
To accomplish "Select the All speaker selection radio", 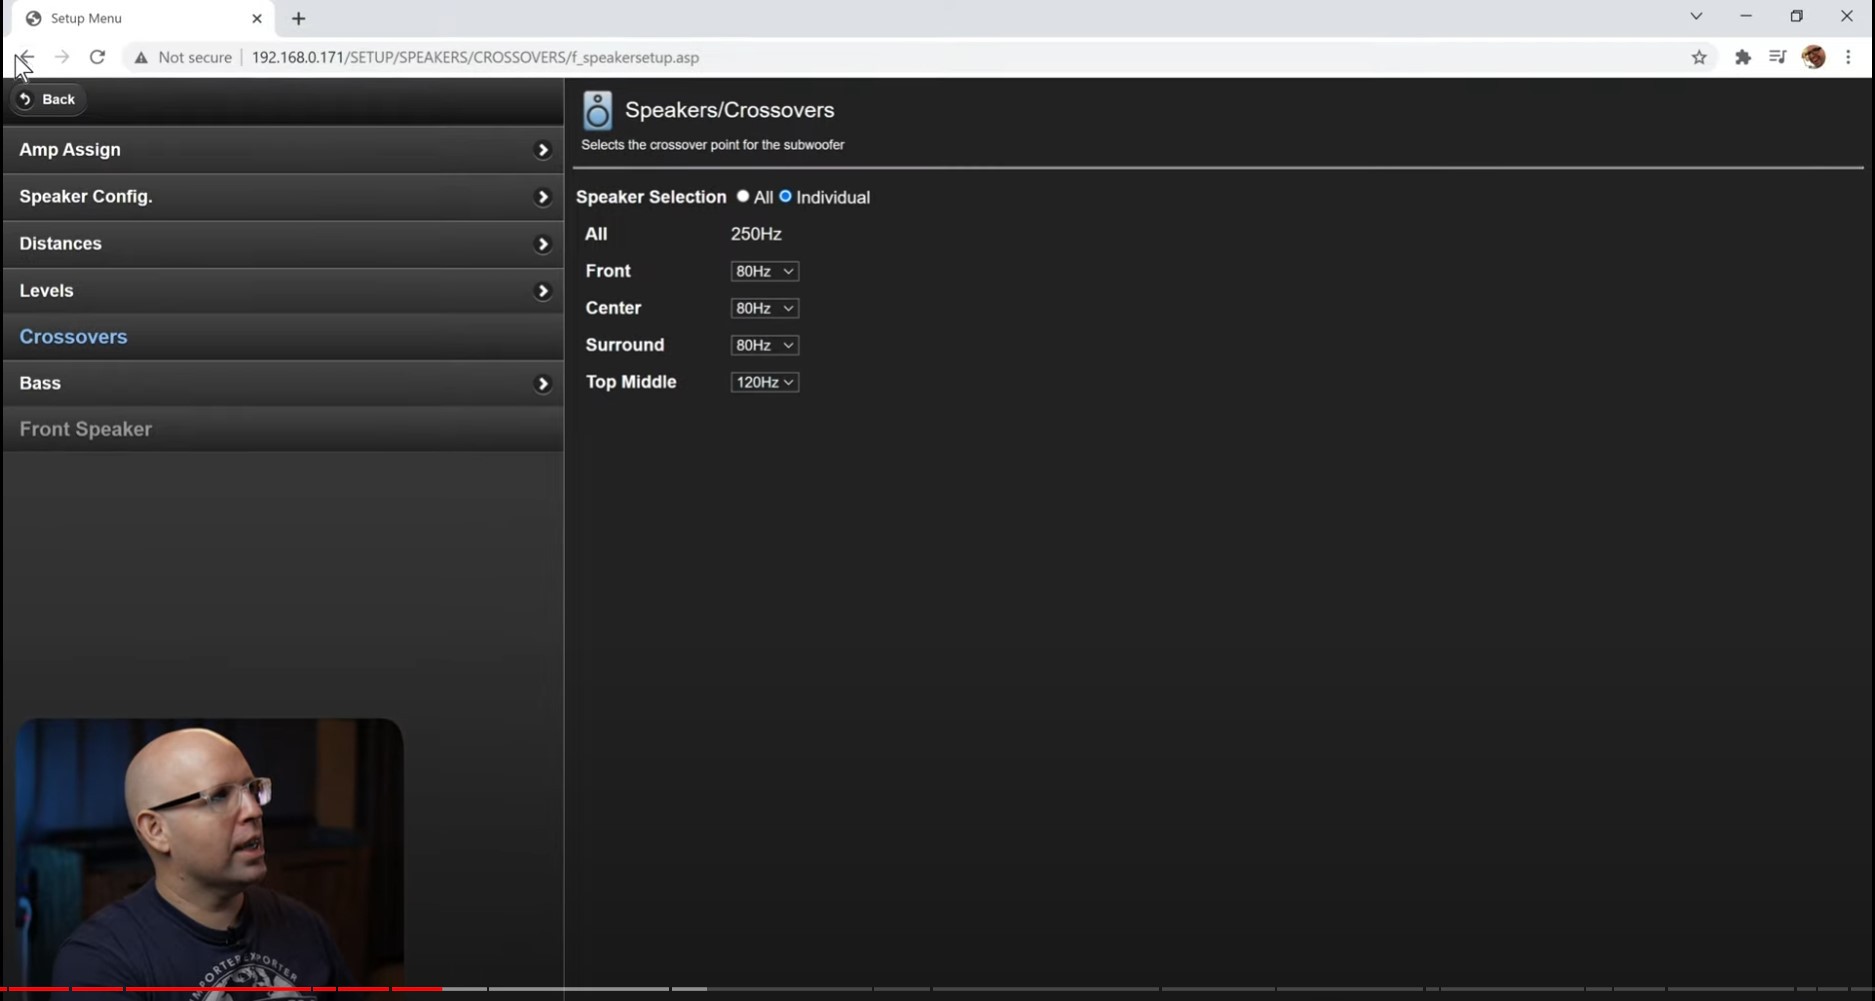I will 743,196.
